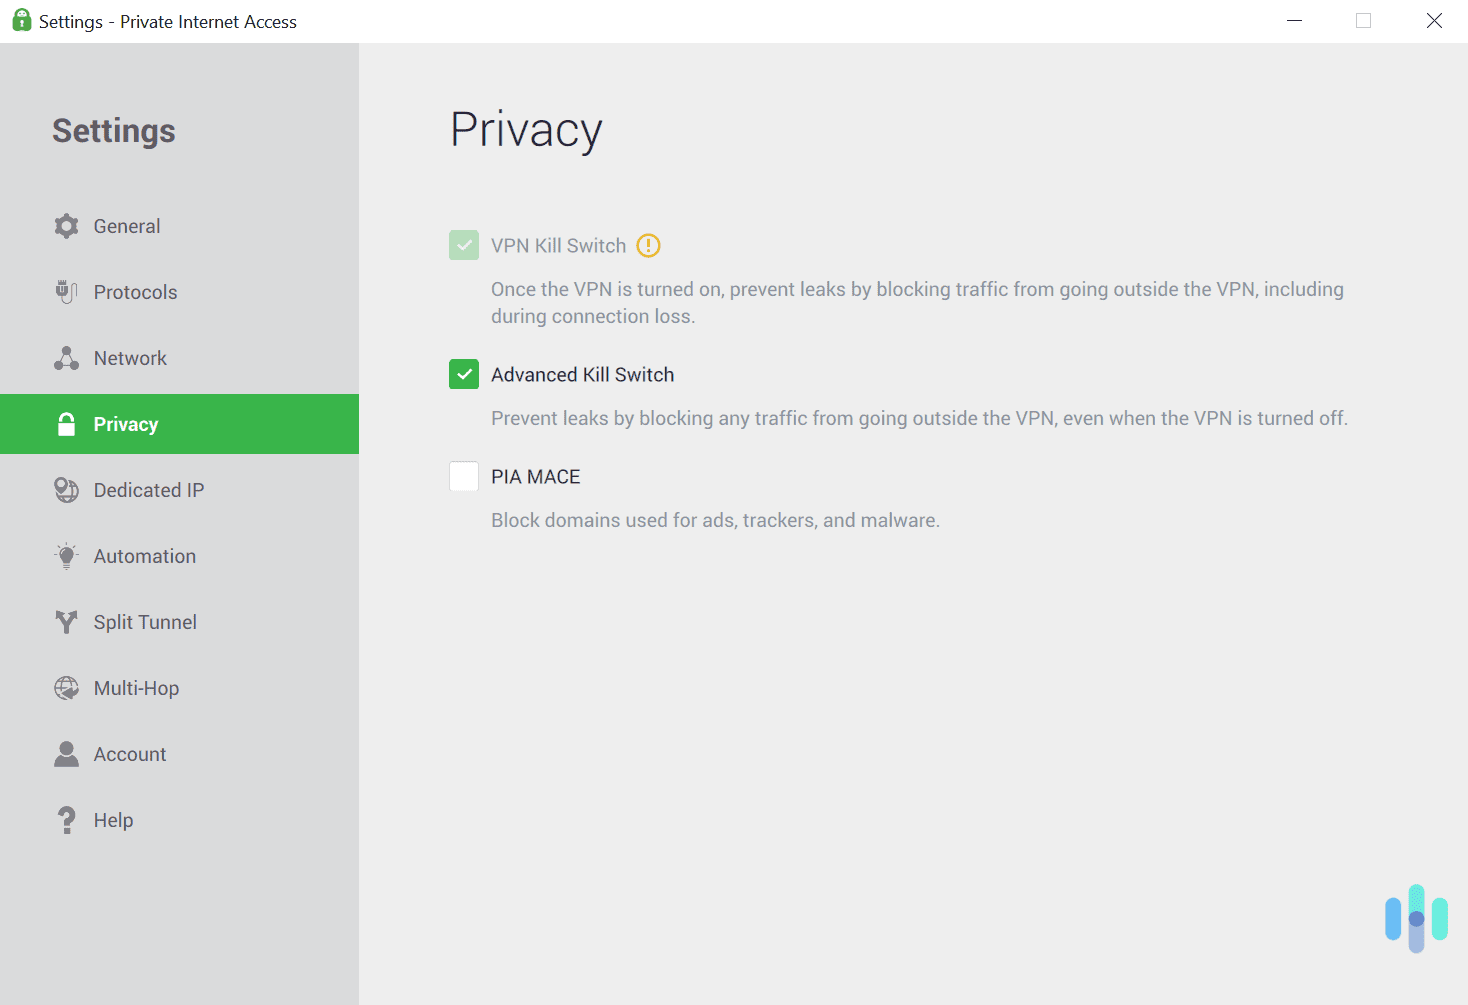Viewport: 1468px width, 1005px height.
Task: Open the Network settings tab
Action: click(x=130, y=358)
